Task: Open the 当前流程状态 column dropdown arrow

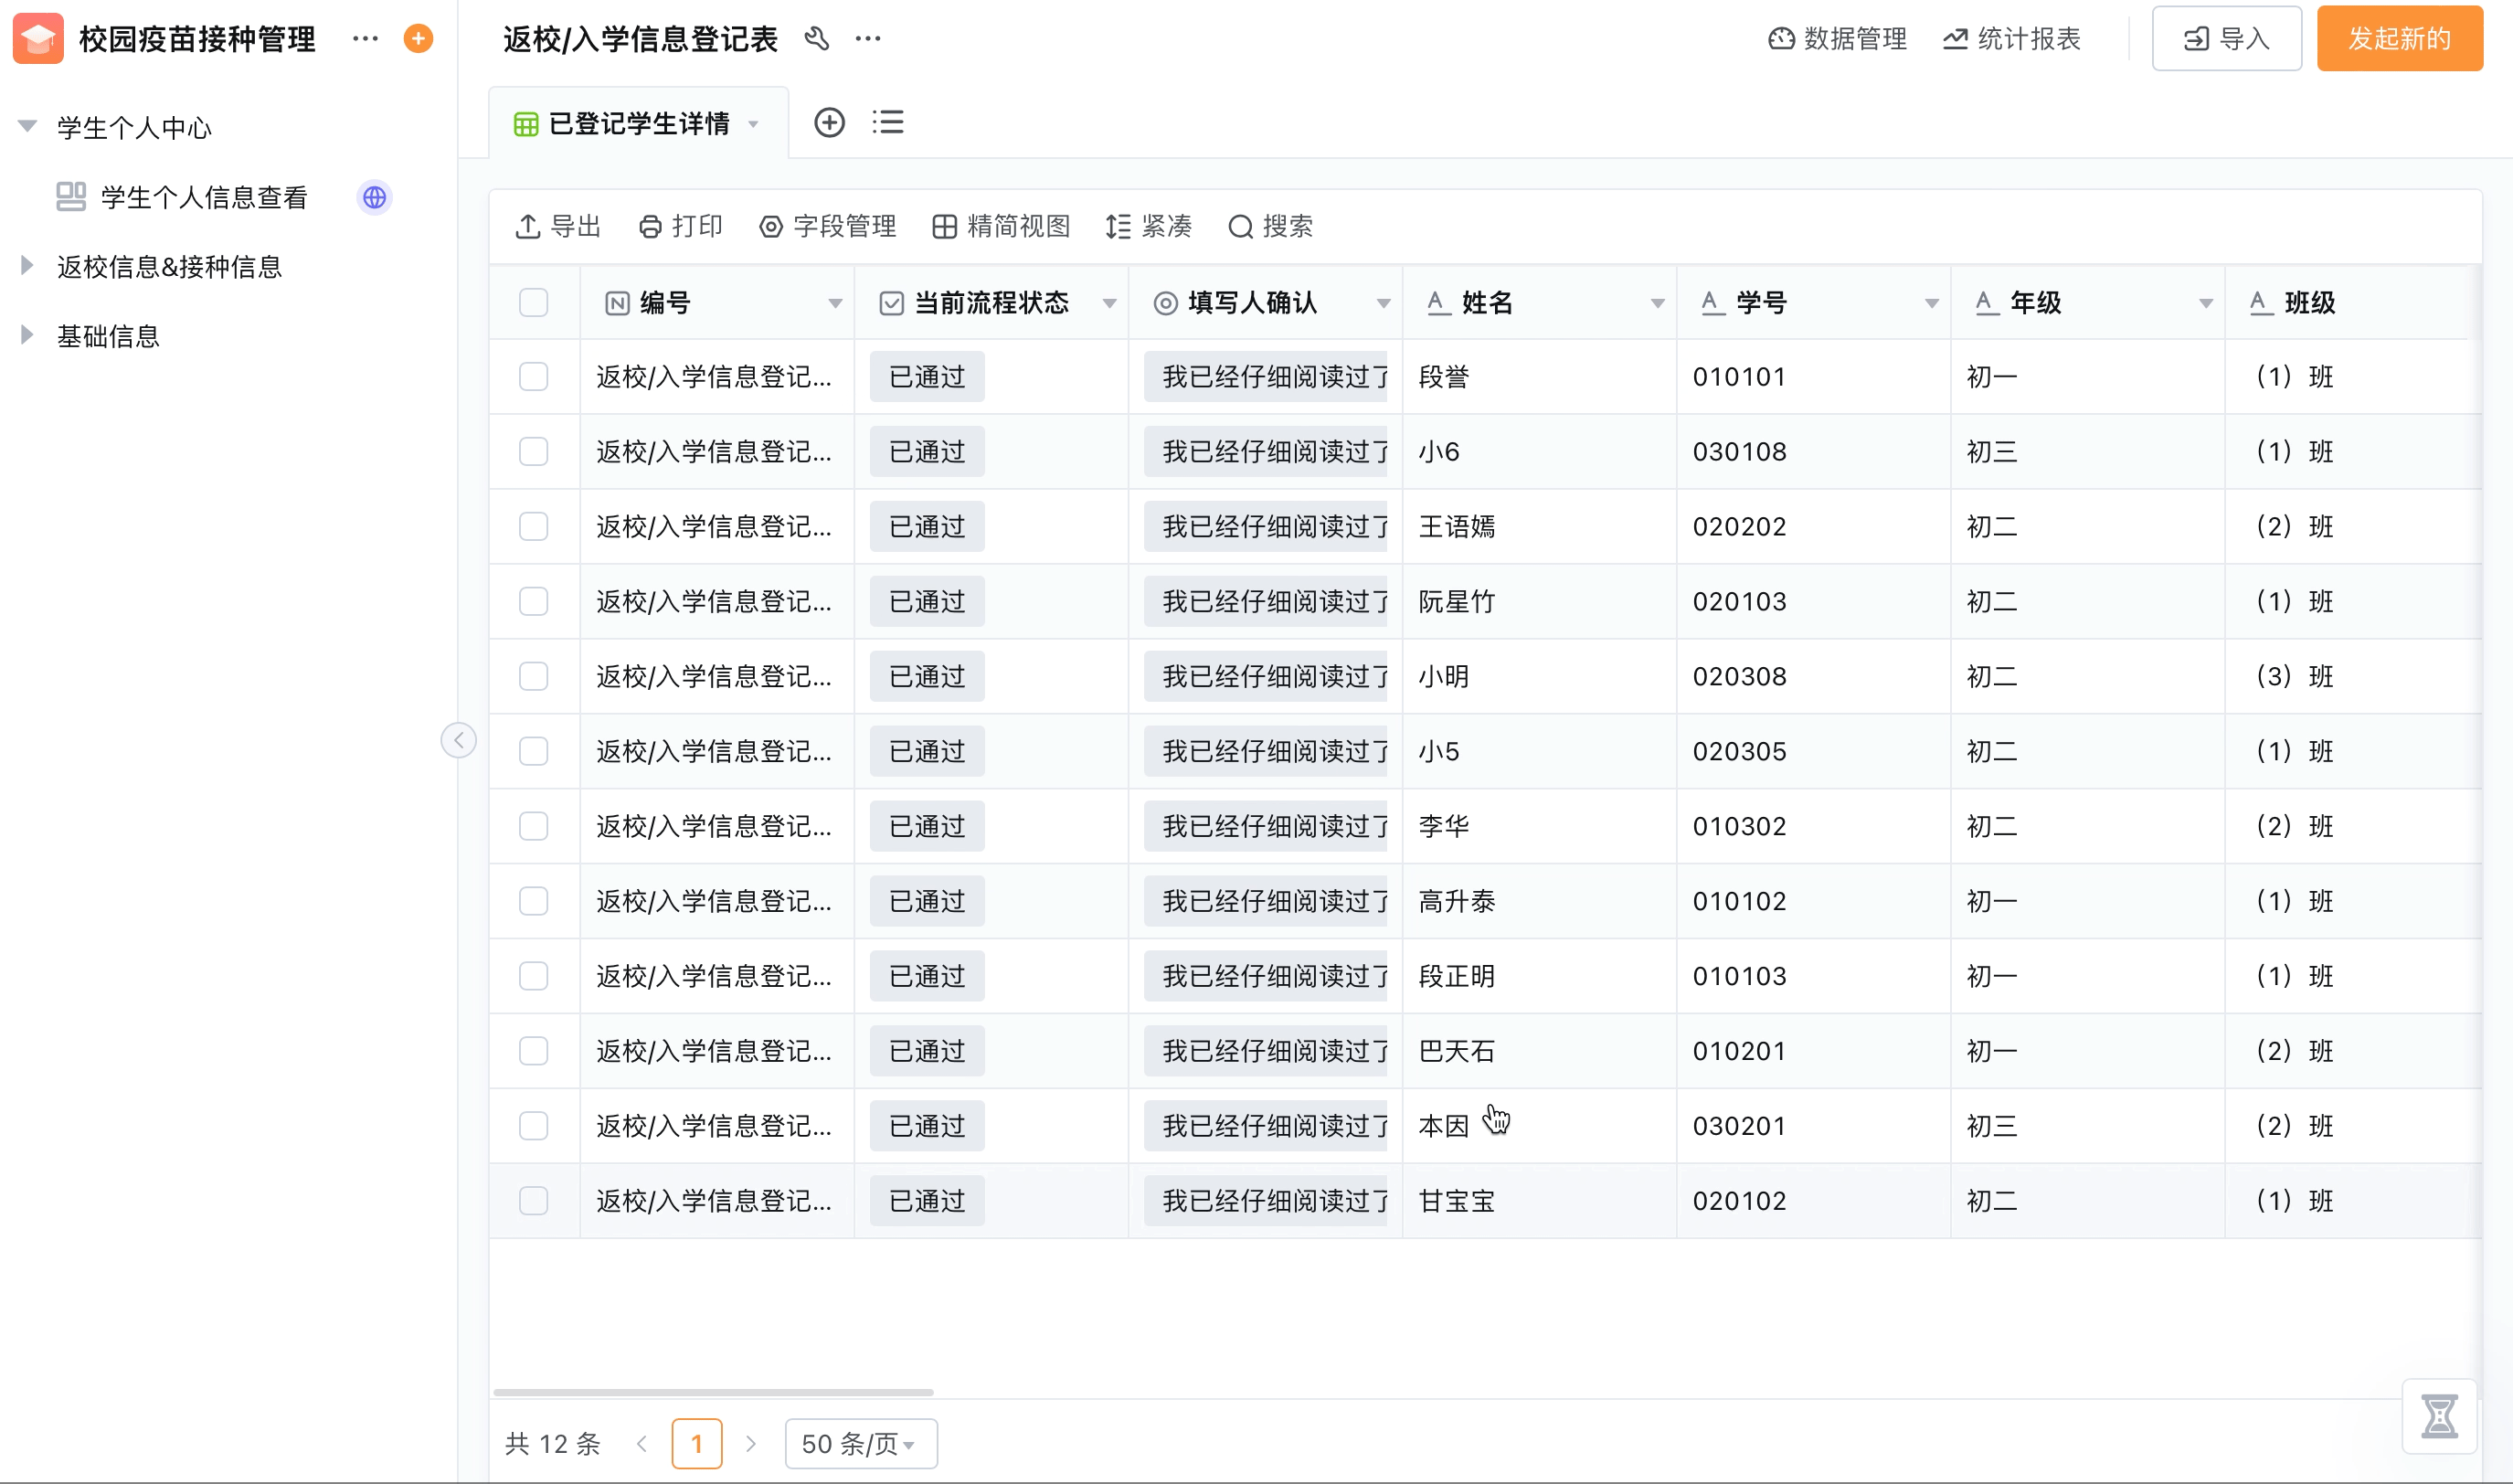Action: pos(1109,303)
